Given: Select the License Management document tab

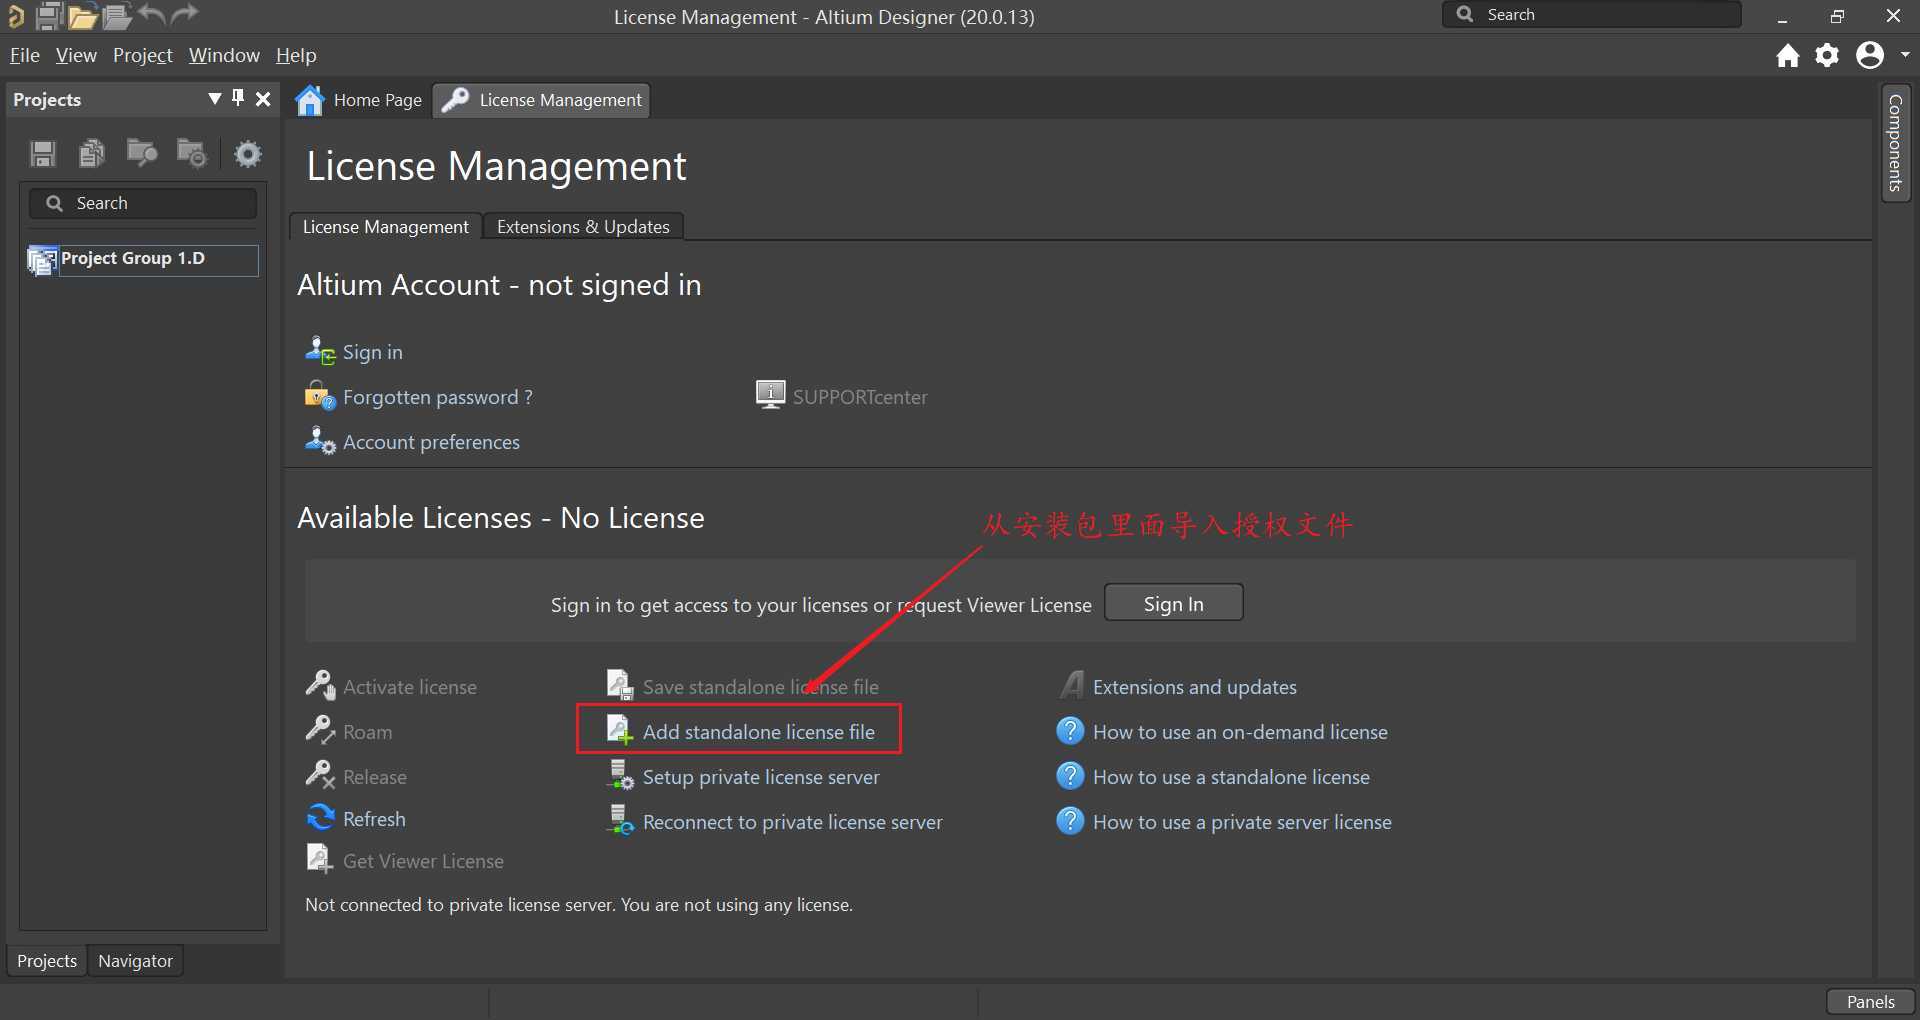Looking at the screenshot, I should (x=542, y=100).
